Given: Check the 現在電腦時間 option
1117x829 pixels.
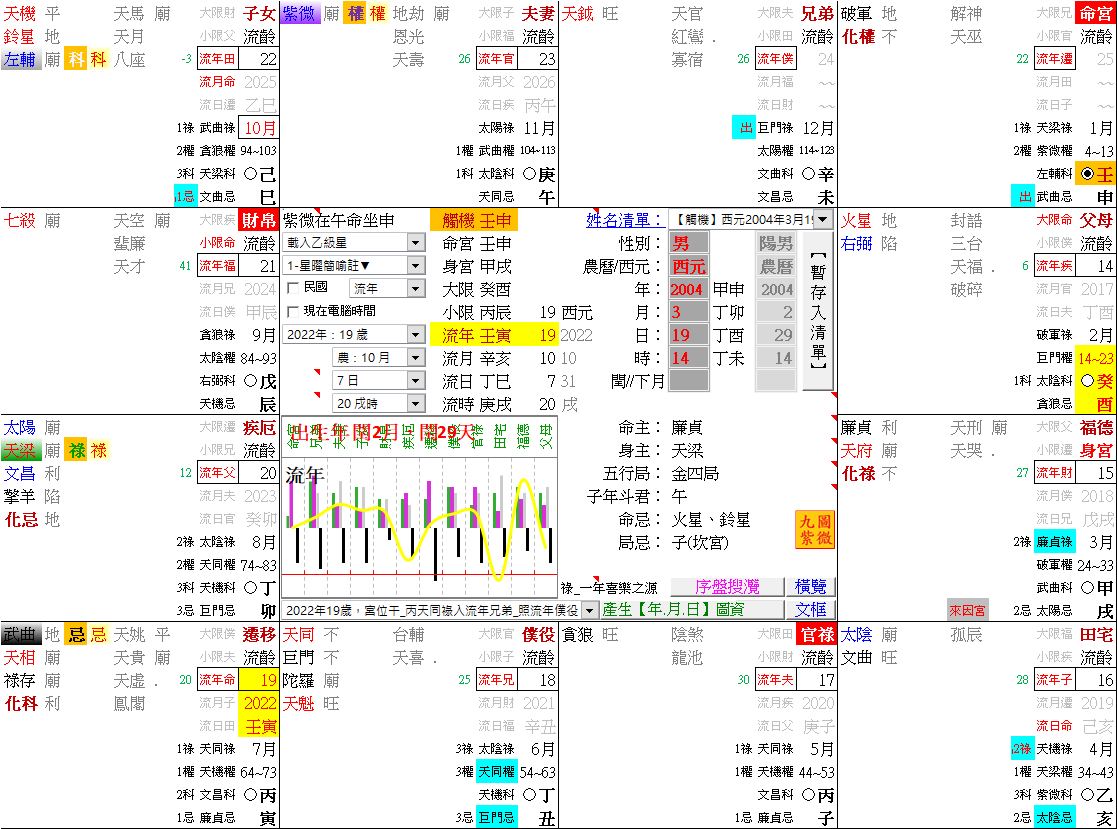Looking at the screenshot, I should point(293,311).
